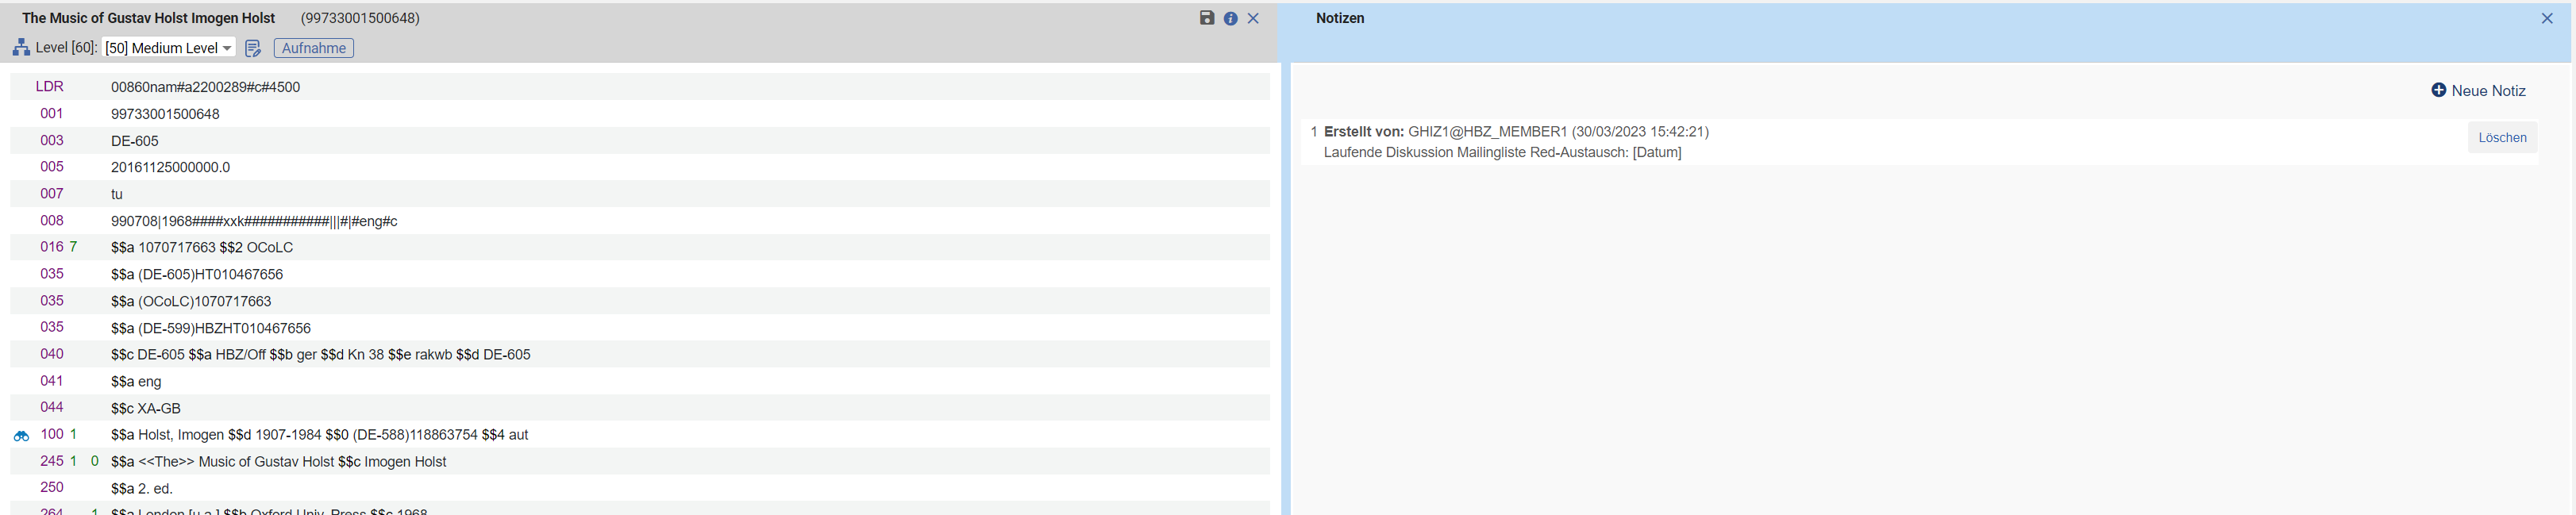
Task: Open record info via the blue info icon
Action: tap(1230, 18)
